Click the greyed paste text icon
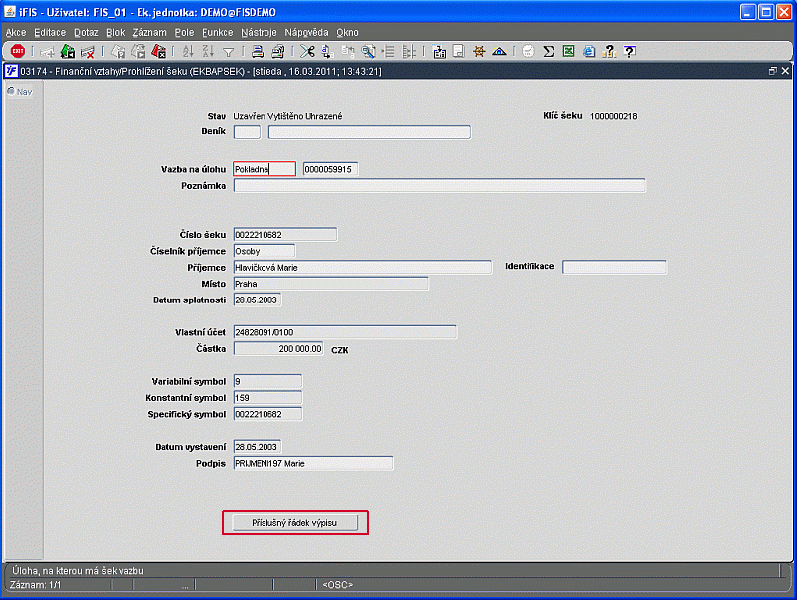Viewport: 797px width, 600px height. point(348,51)
